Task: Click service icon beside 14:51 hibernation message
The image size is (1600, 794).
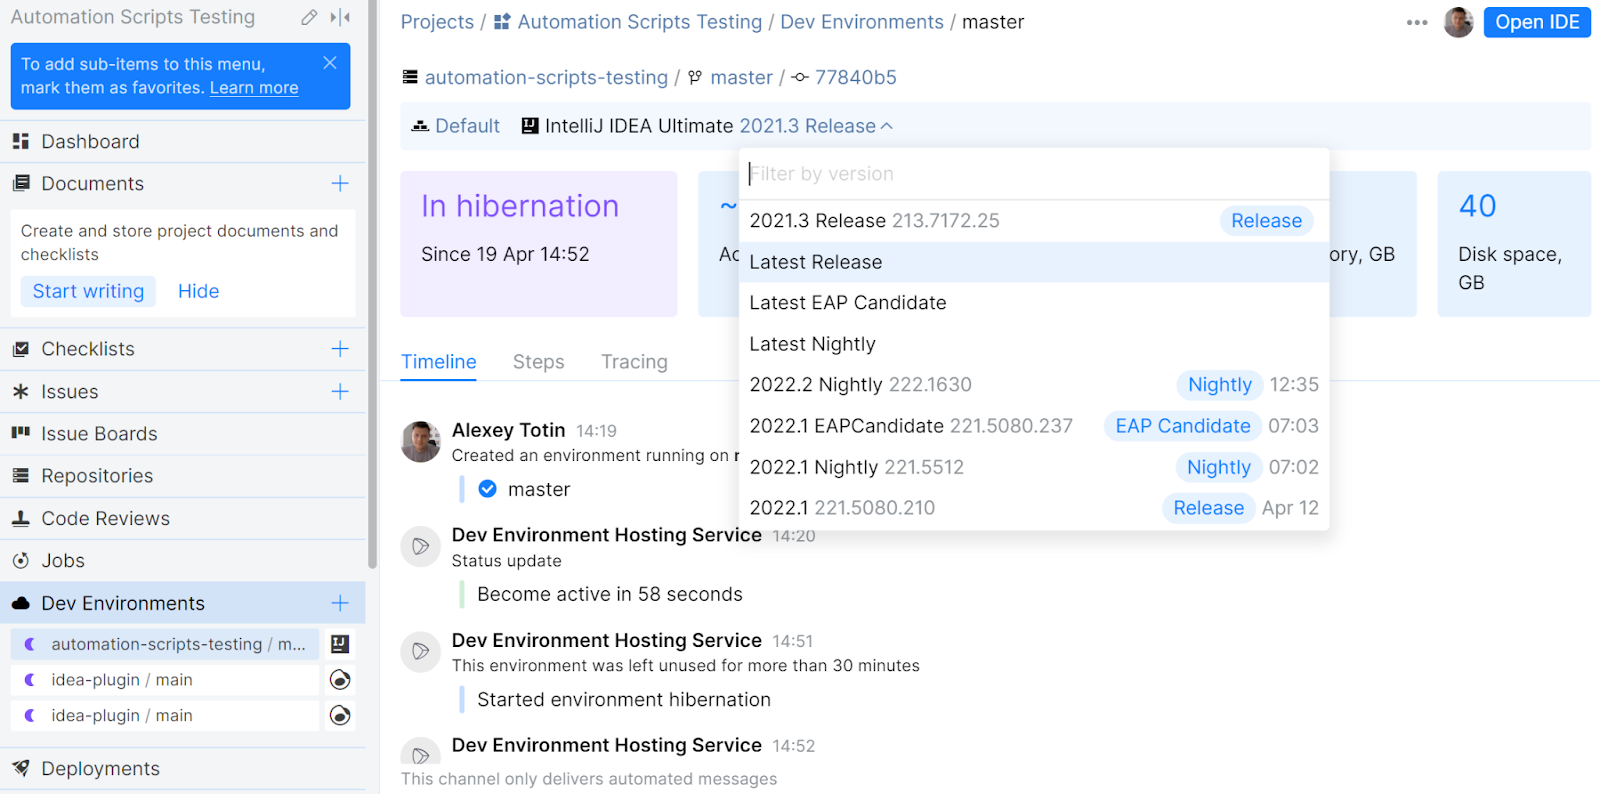Action: point(421,651)
